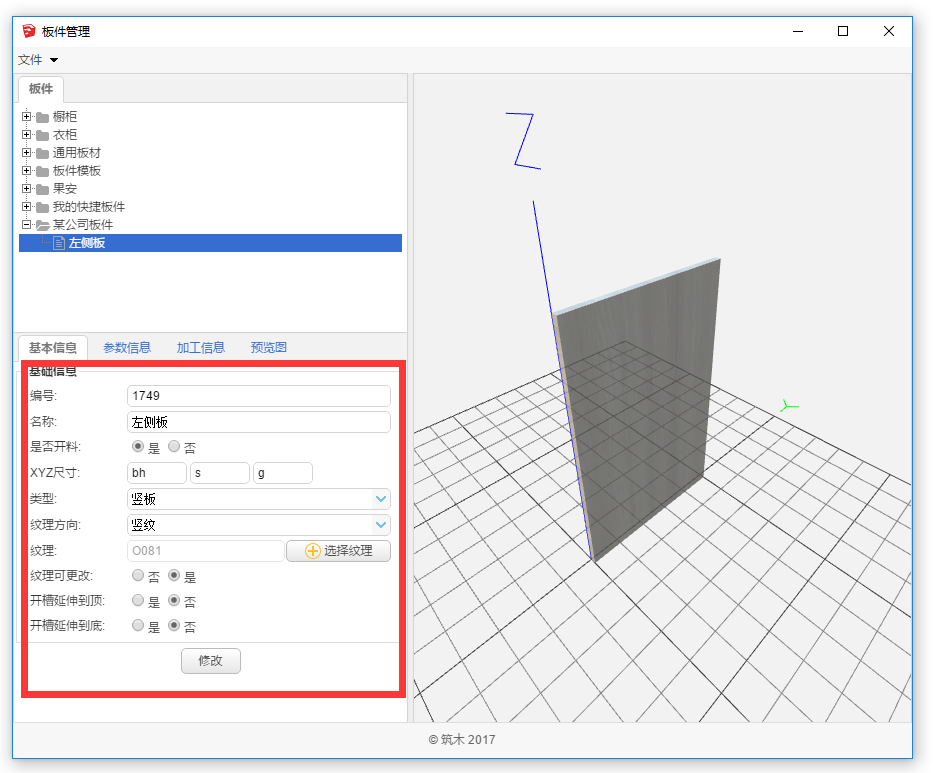Switch to the 参数信息 tab

click(127, 348)
